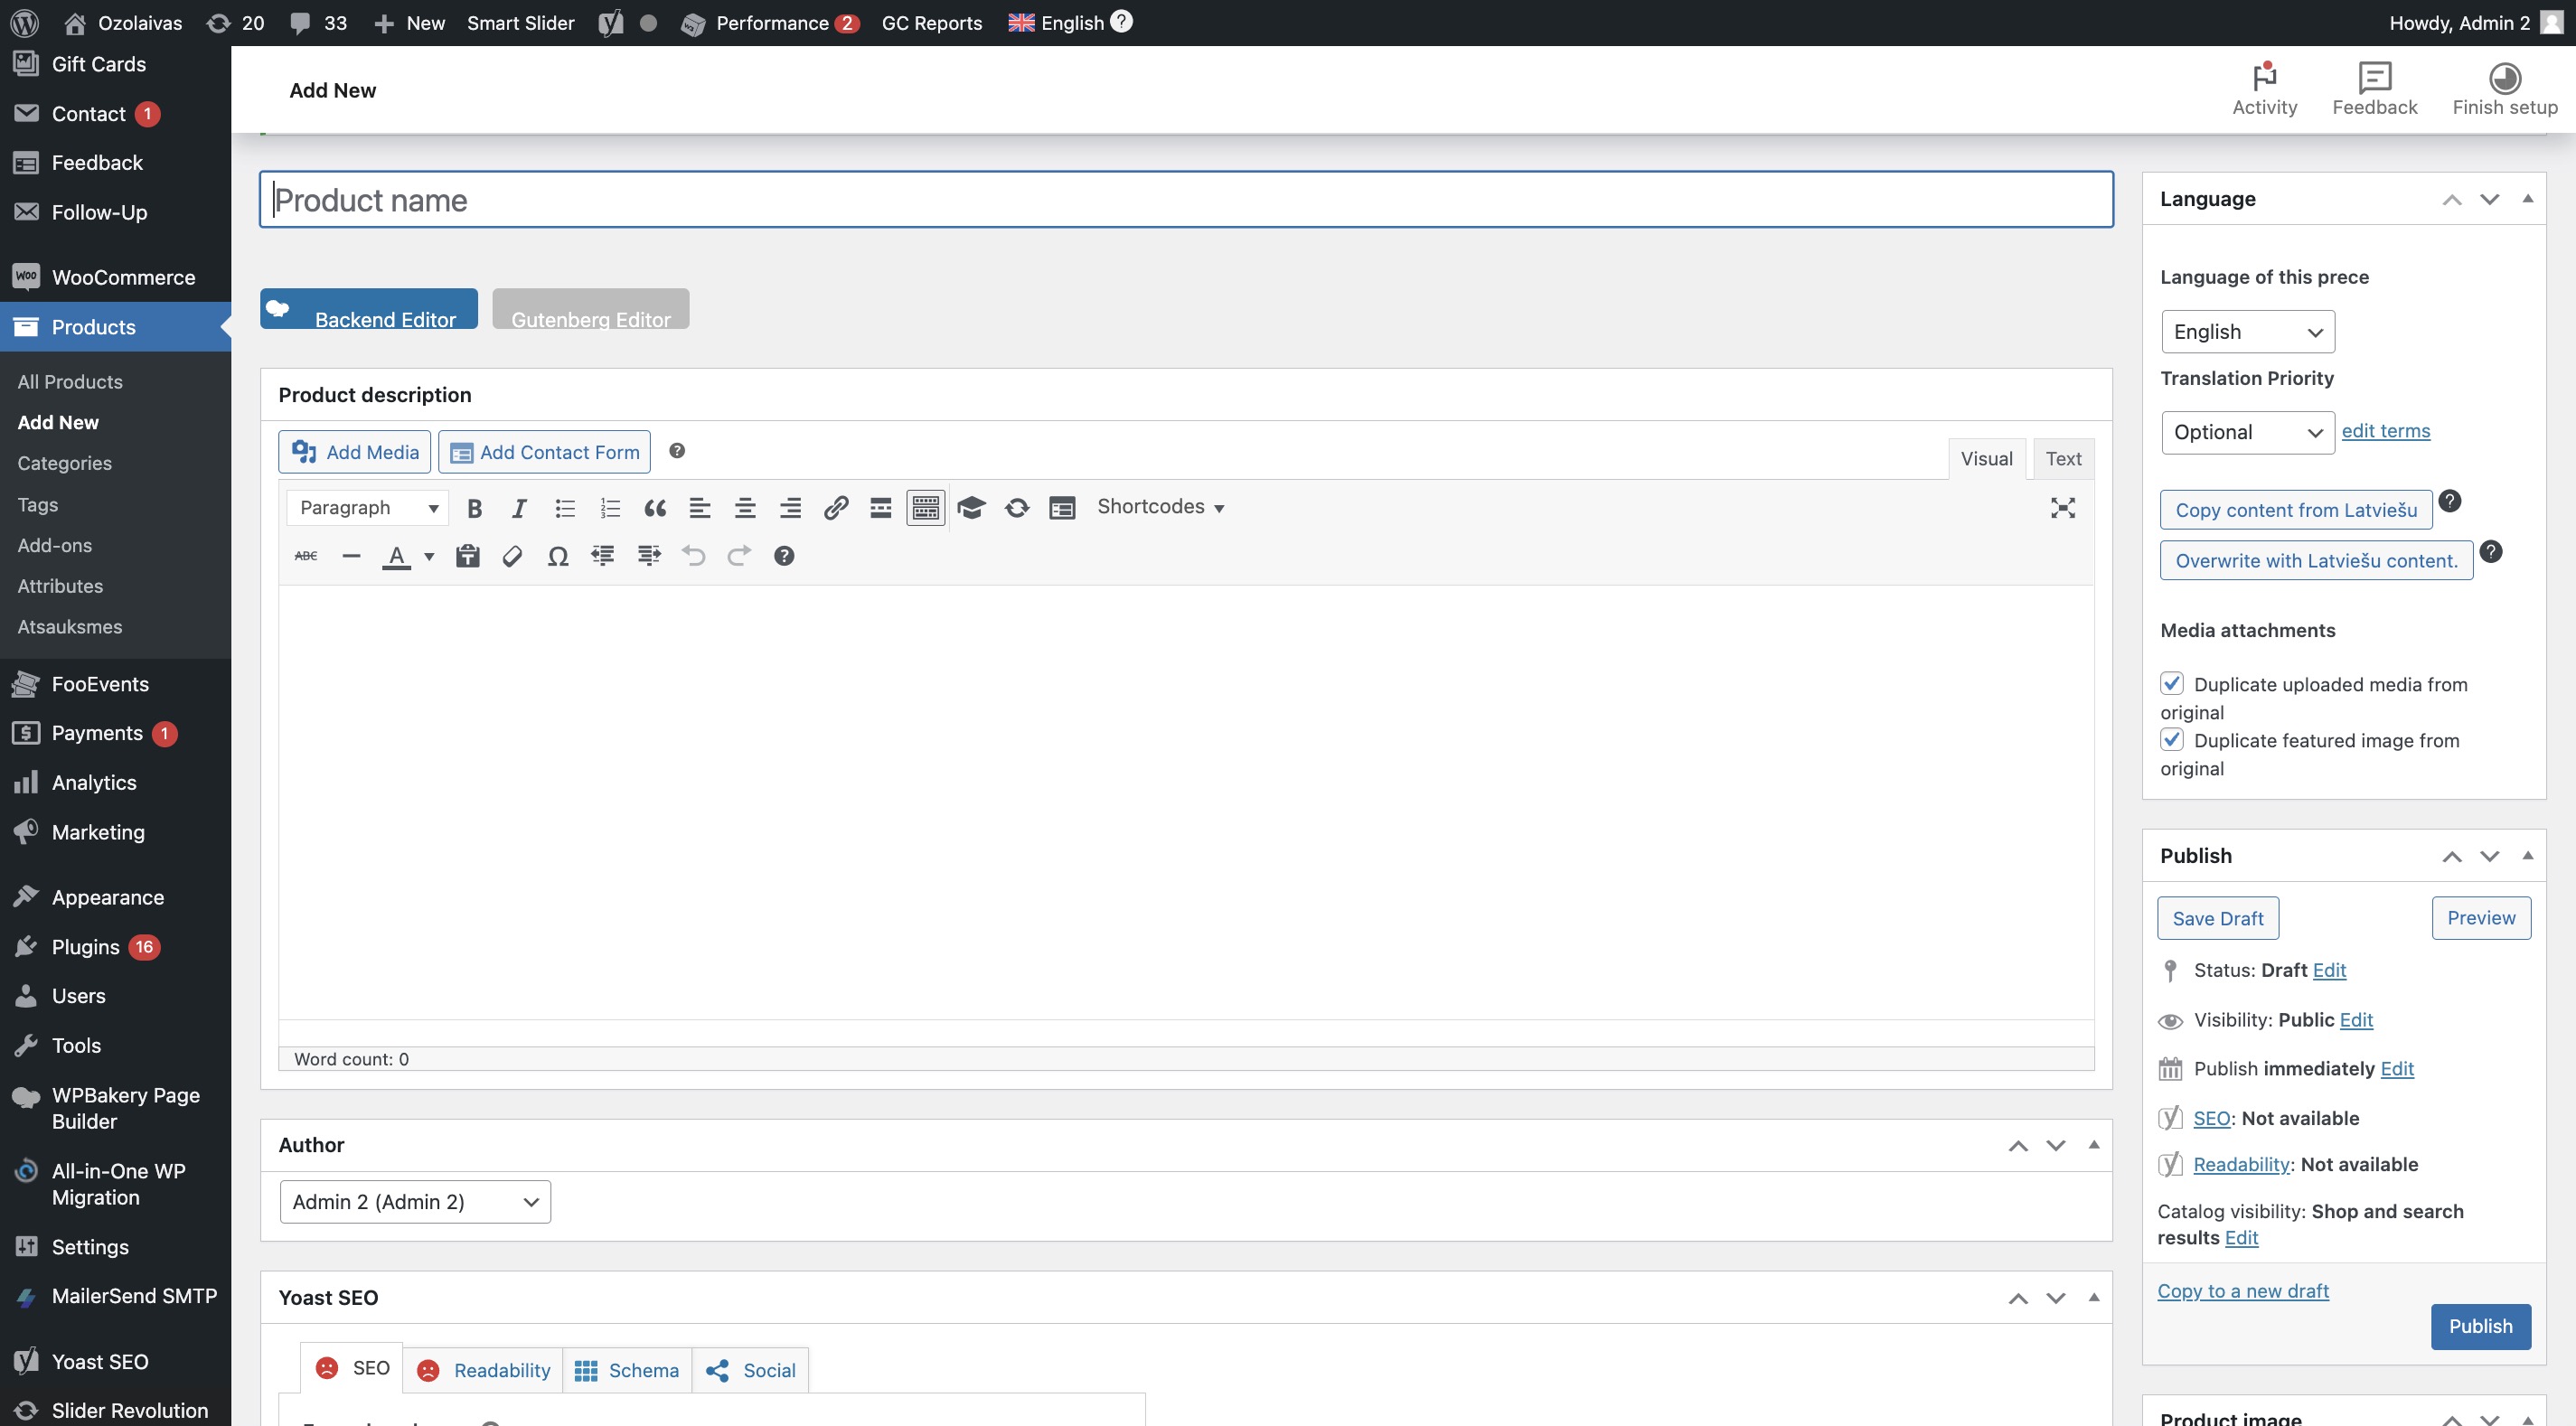Click the blockquote toolbar icon
The image size is (2576, 1426).
tap(655, 508)
